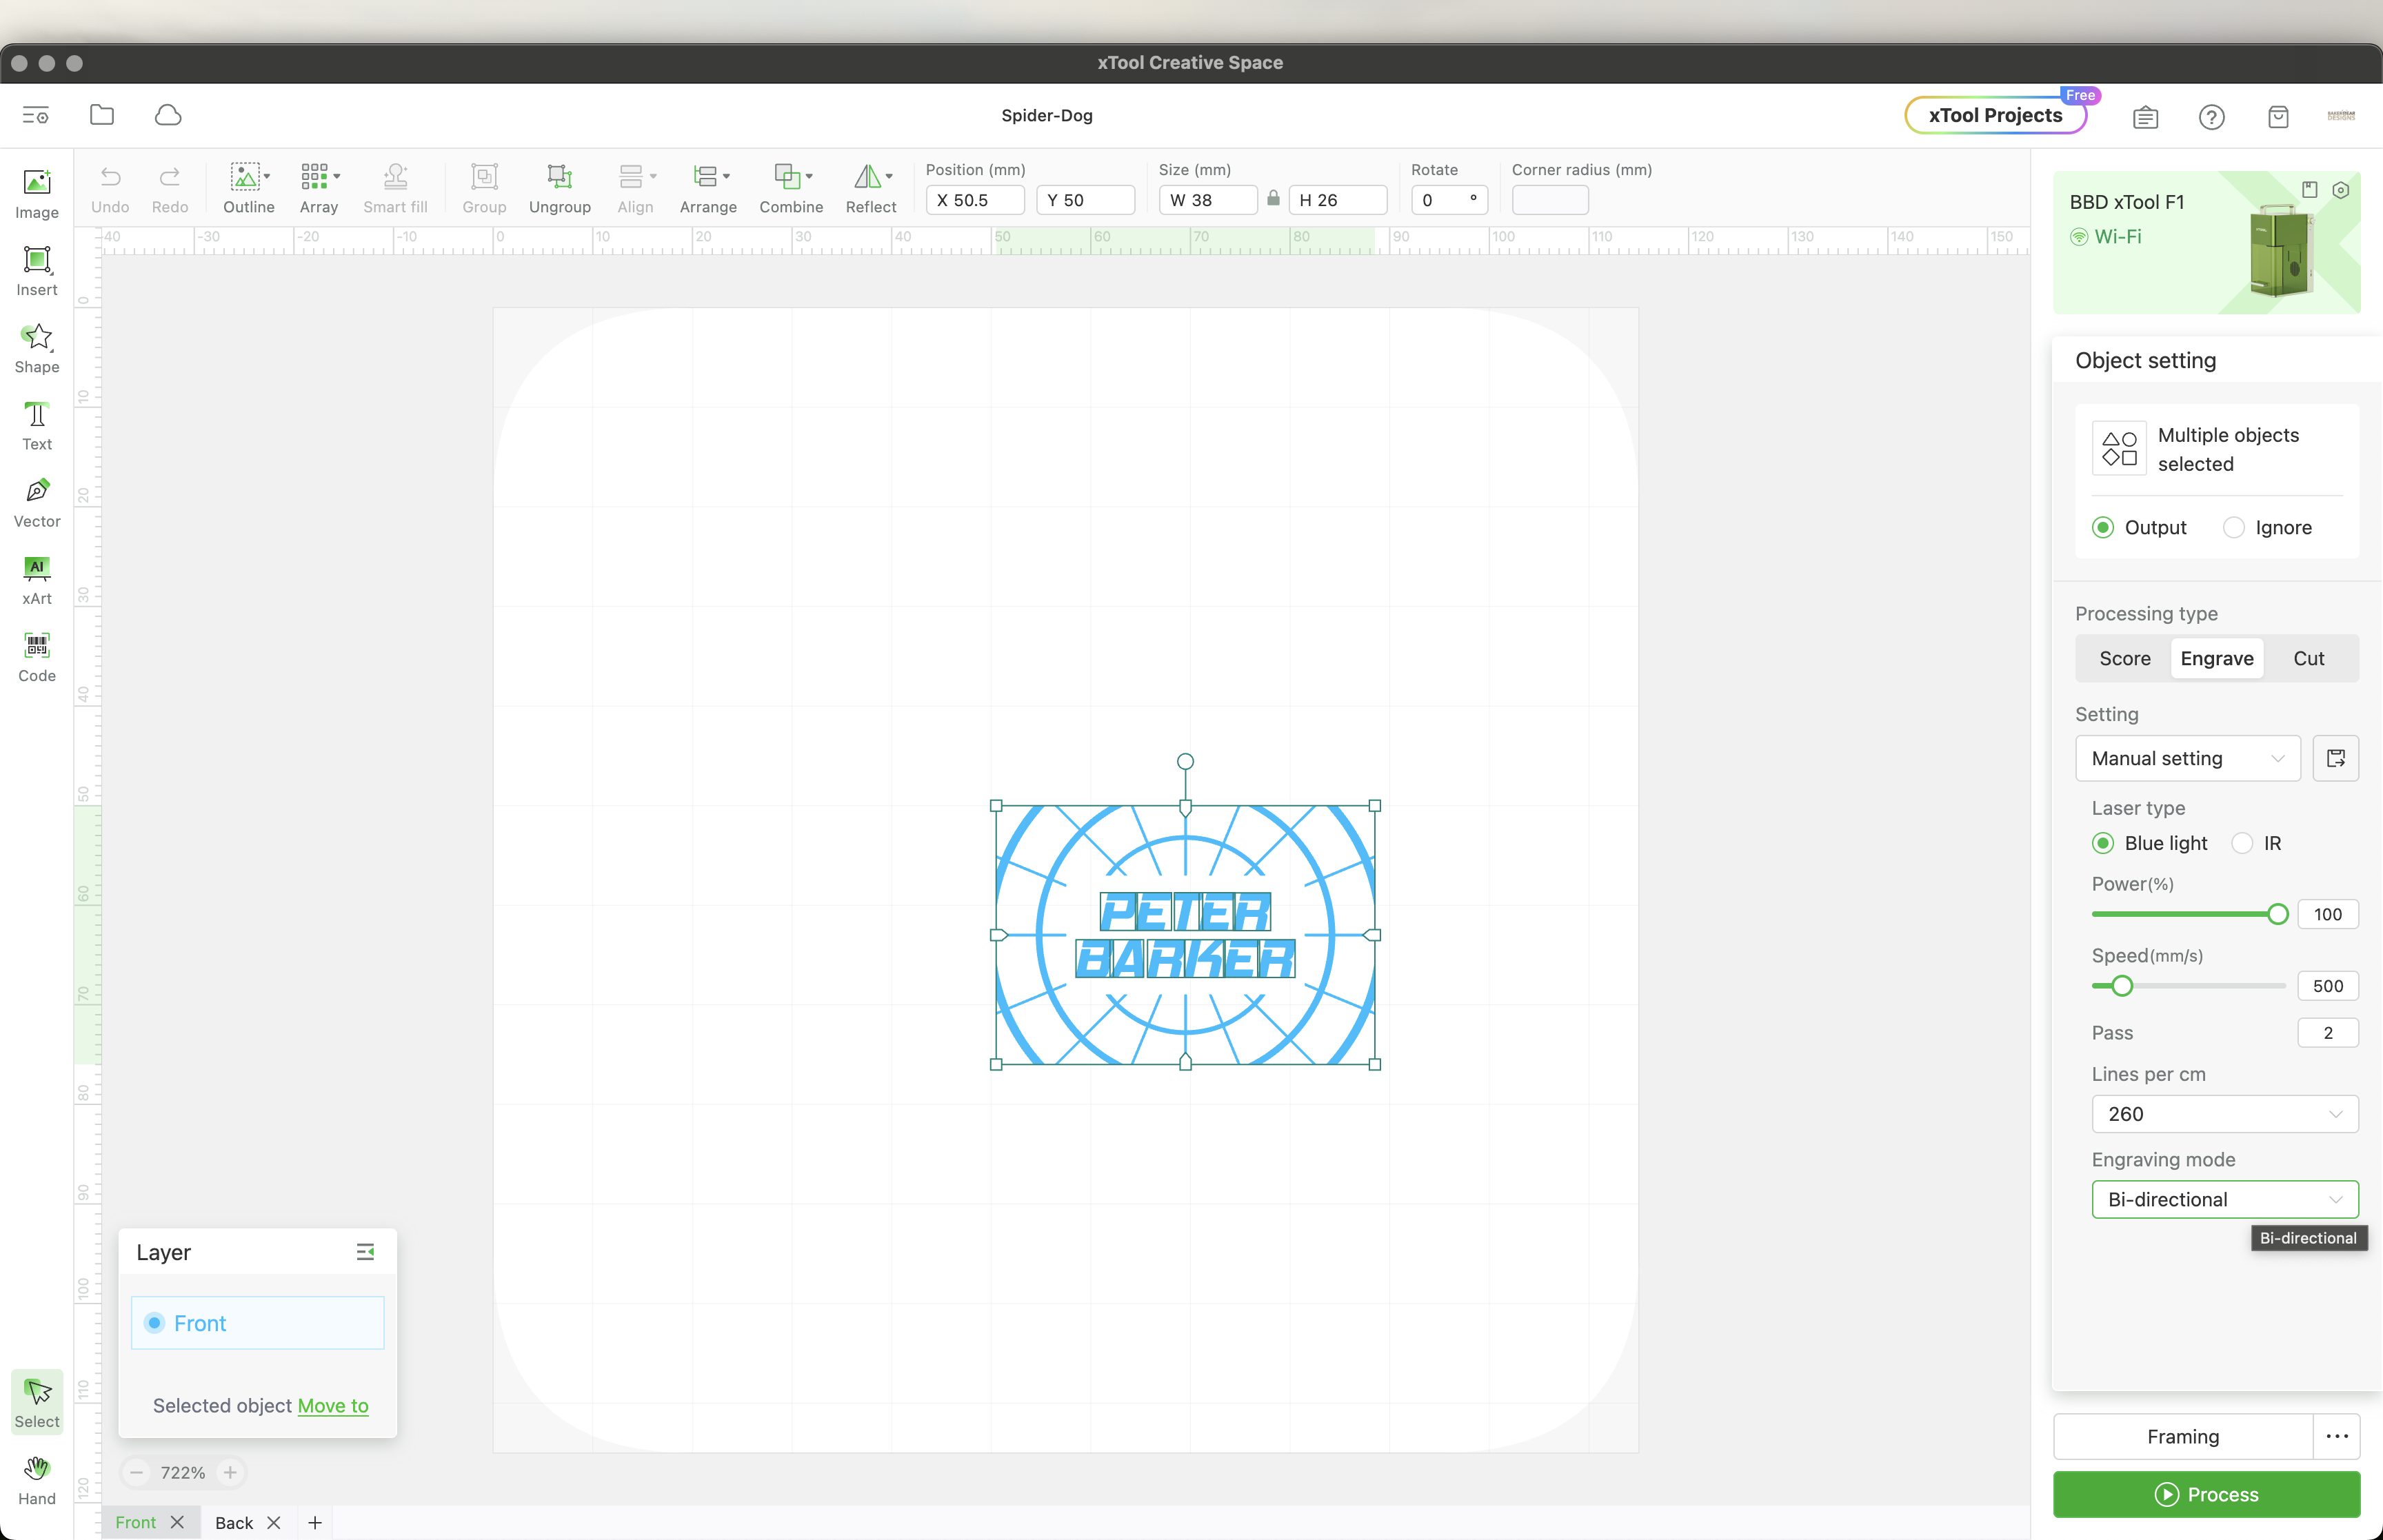Screen dimensions: 2383x1540
Task: Select the Shape tool
Action: click(x=37, y=348)
